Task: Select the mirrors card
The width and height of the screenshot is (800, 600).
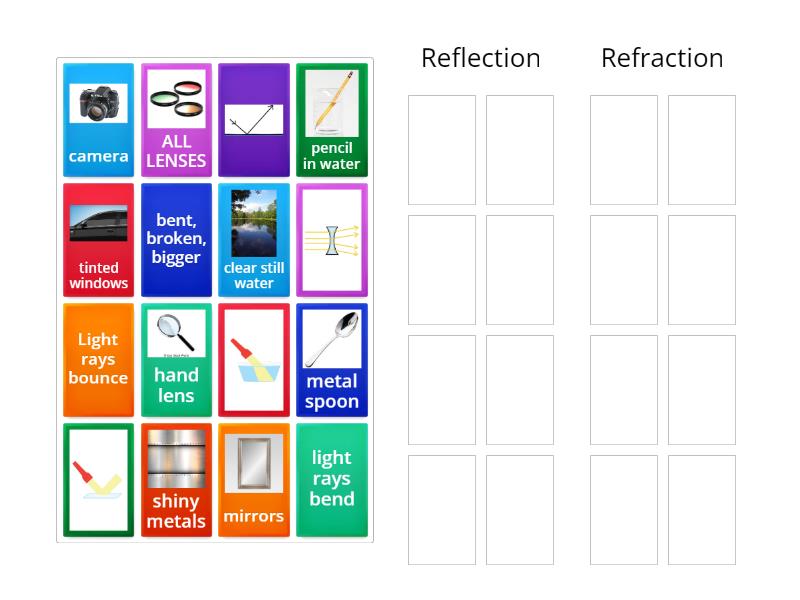Action: point(254,480)
